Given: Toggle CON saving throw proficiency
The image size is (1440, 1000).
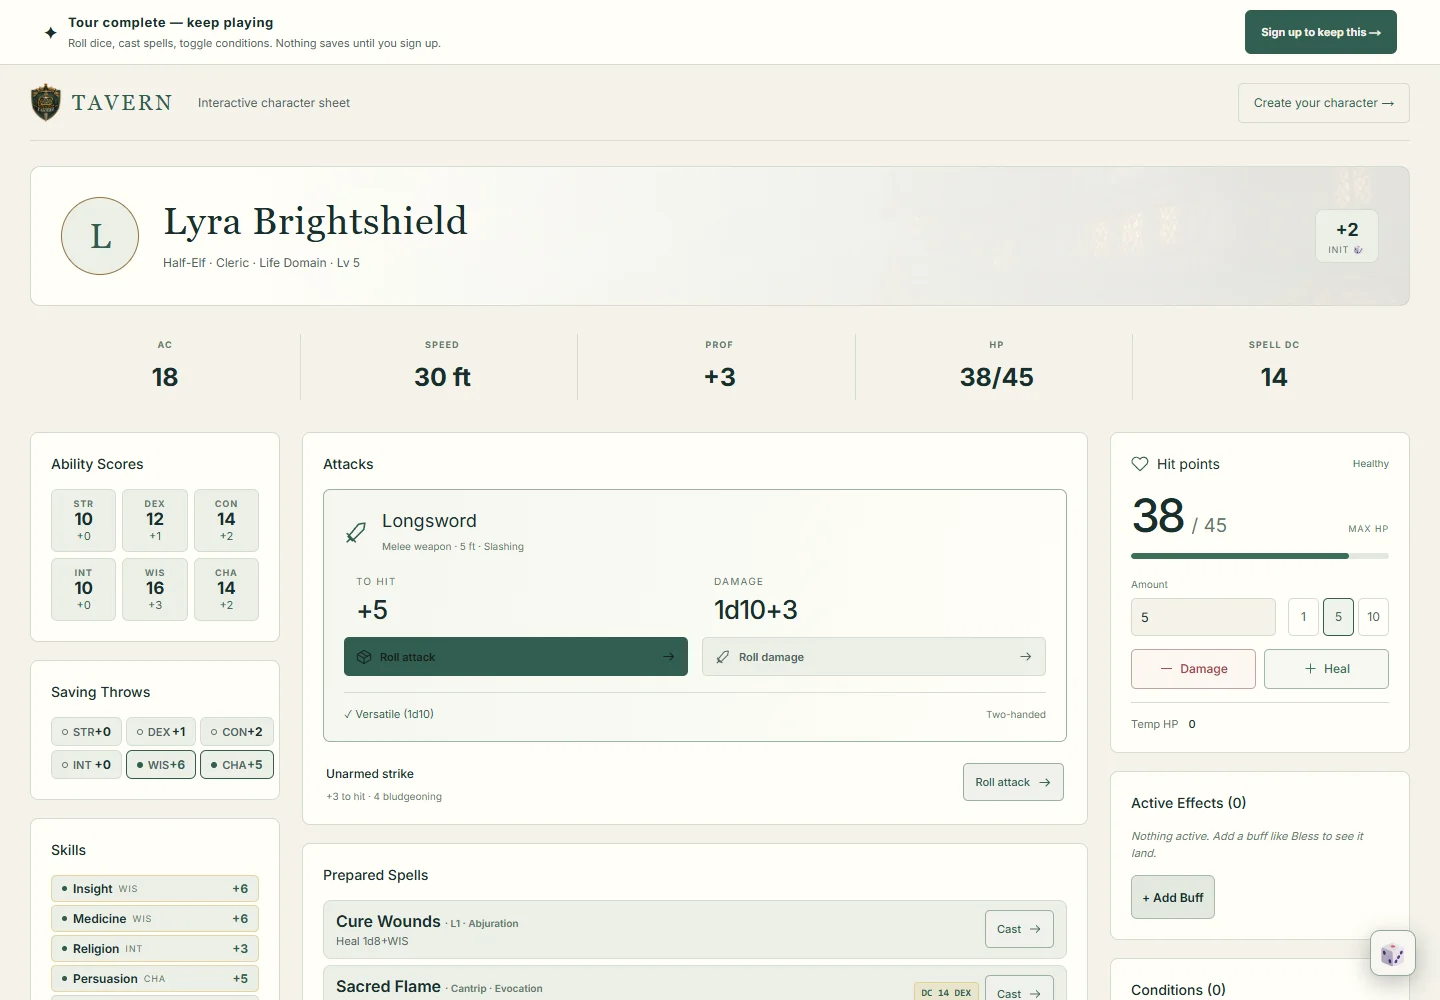Looking at the screenshot, I should [237, 732].
